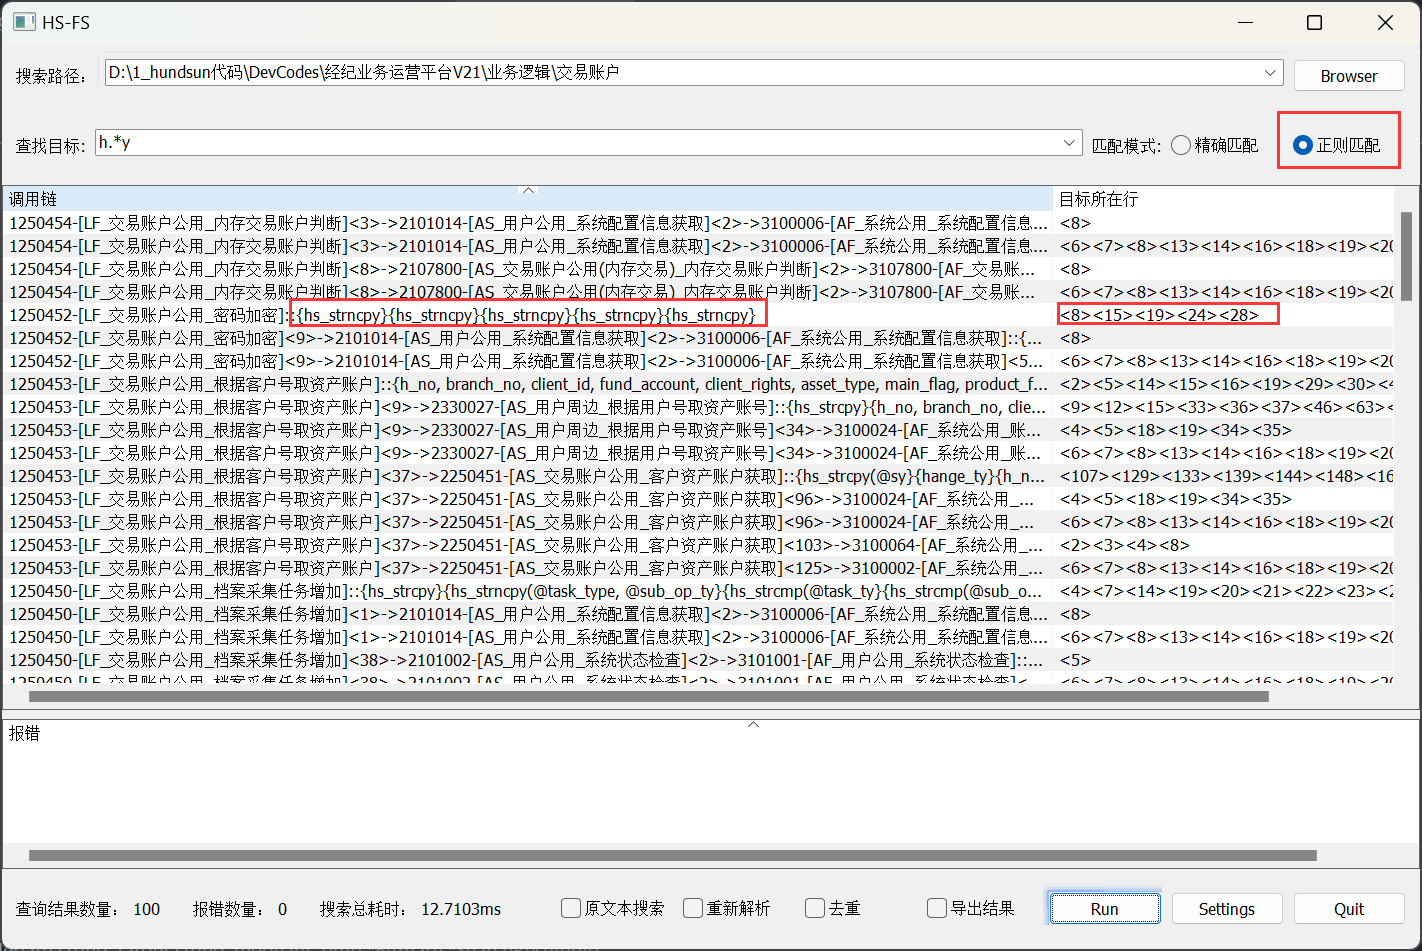Image resolution: width=1422 pixels, height=951 pixels.
Task: Enable the 原文本搜索 checkbox
Action: tap(571, 908)
